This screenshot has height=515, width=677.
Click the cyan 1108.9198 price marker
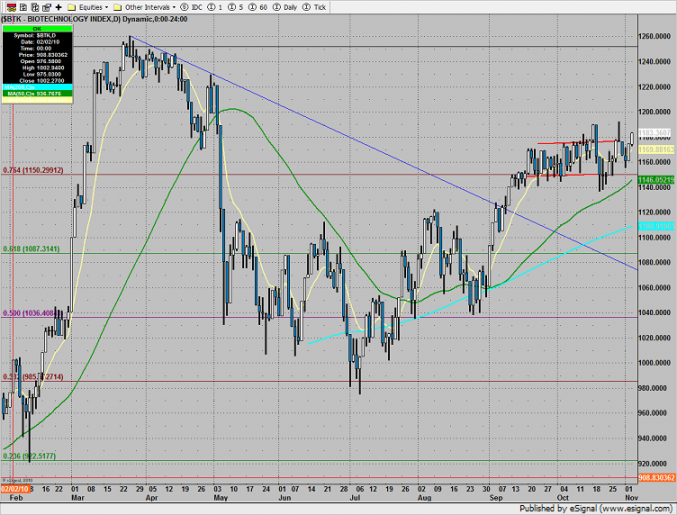656,226
